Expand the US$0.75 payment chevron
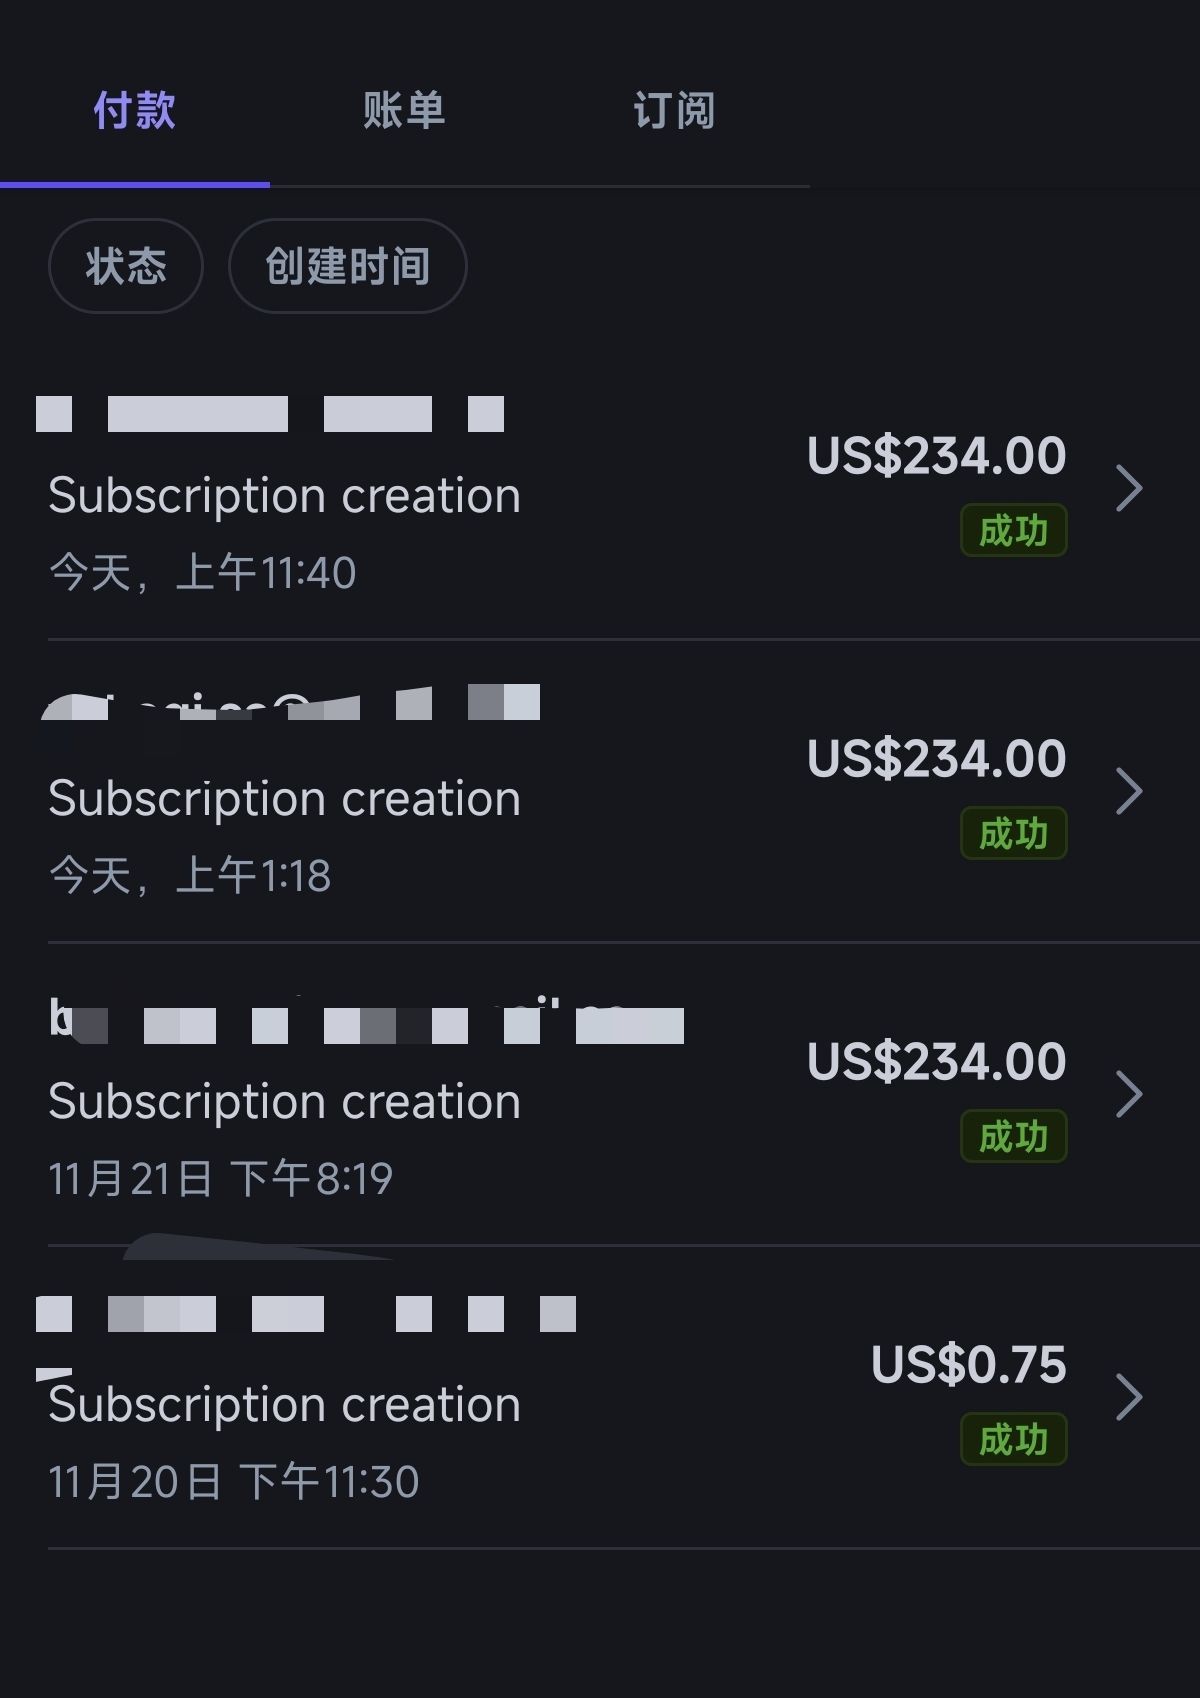Image resolution: width=1200 pixels, height=1698 pixels. point(1129,1398)
